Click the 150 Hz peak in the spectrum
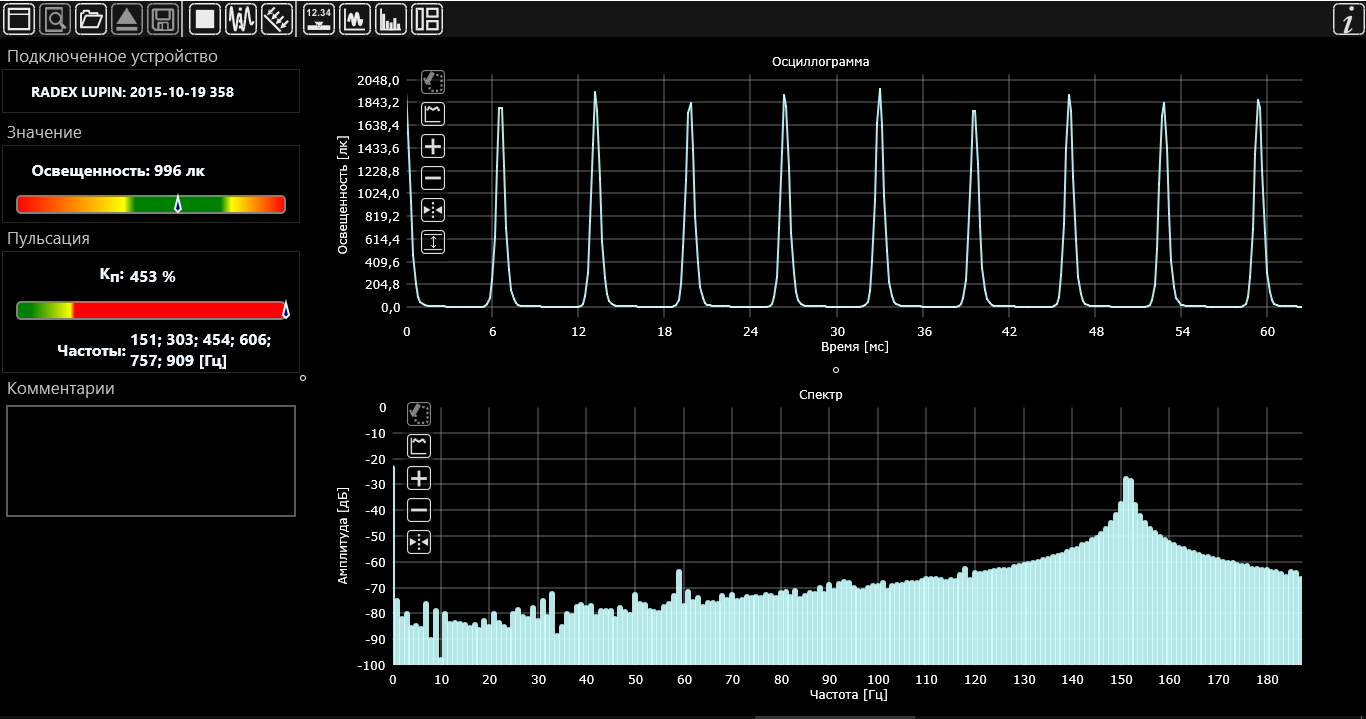Image resolution: width=1366 pixels, height=719 pixels. pos(1128,570)
